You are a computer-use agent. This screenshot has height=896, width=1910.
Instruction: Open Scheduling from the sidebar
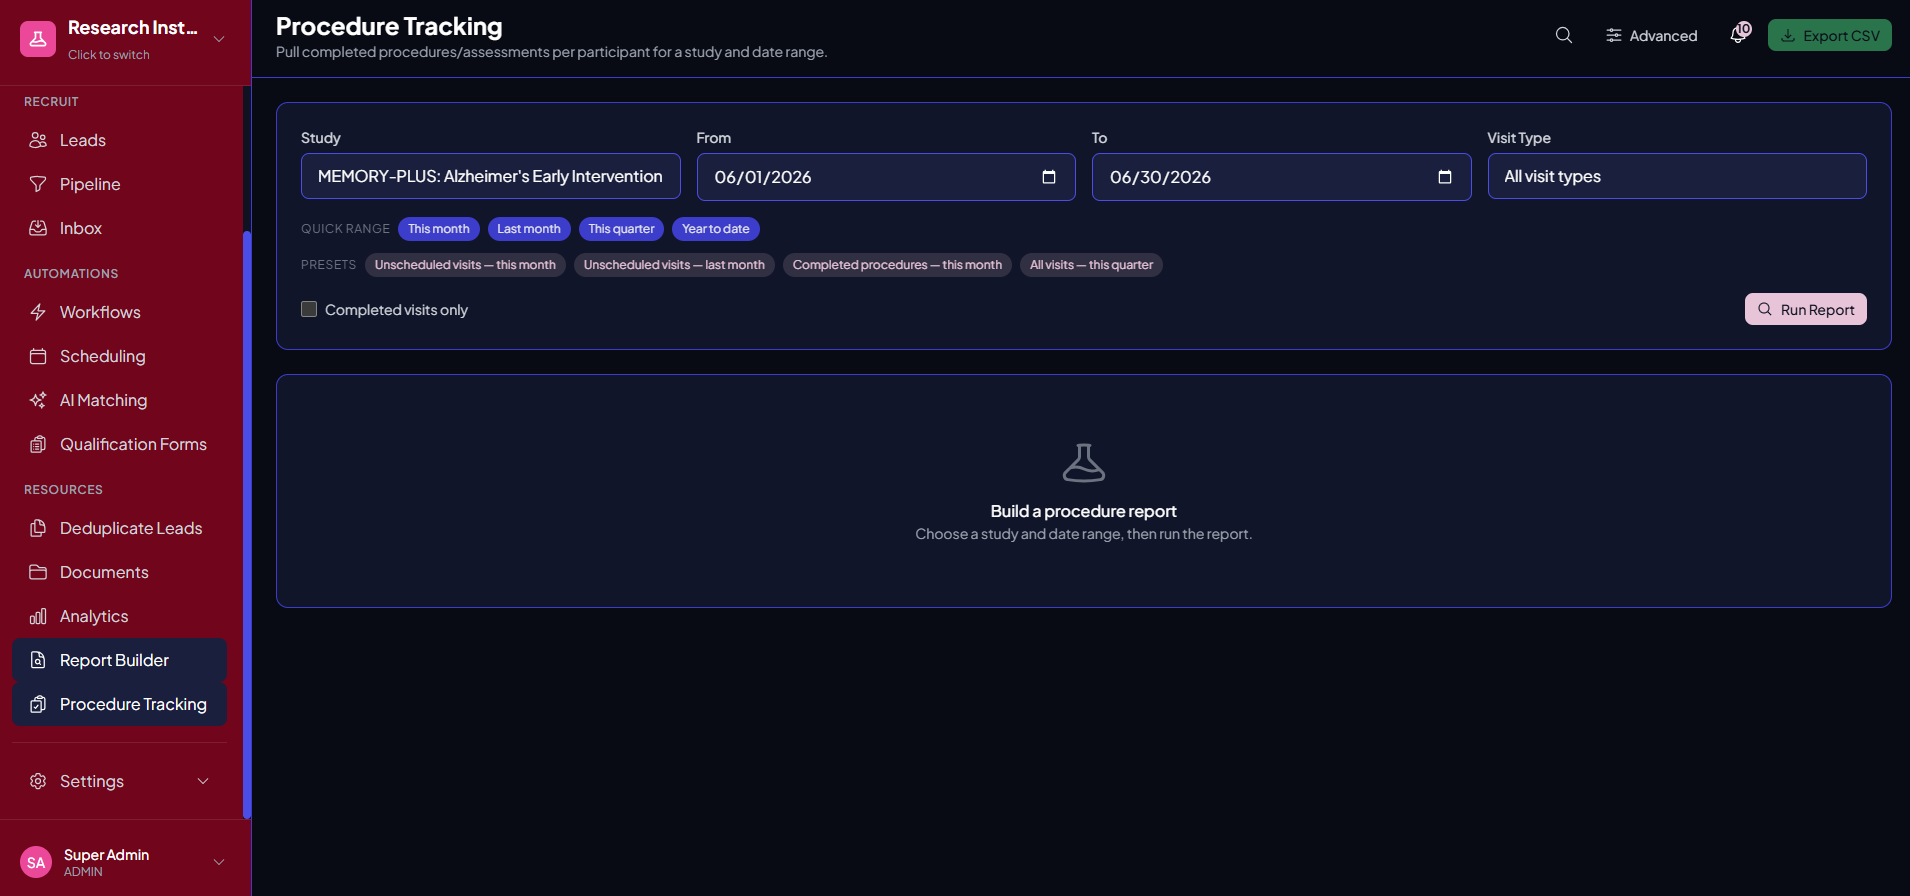click(x=119, y=356)
